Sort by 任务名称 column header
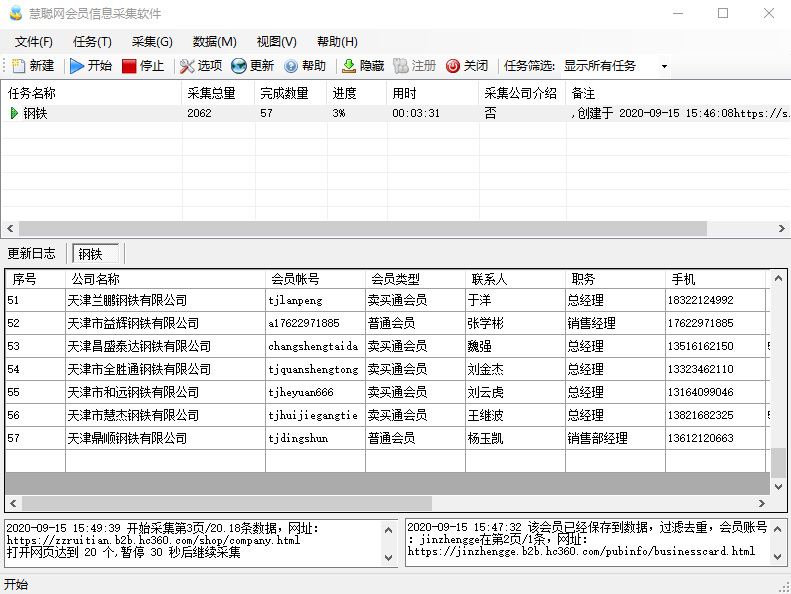Screen dimensions: 791x594 [x=91, y=93]
